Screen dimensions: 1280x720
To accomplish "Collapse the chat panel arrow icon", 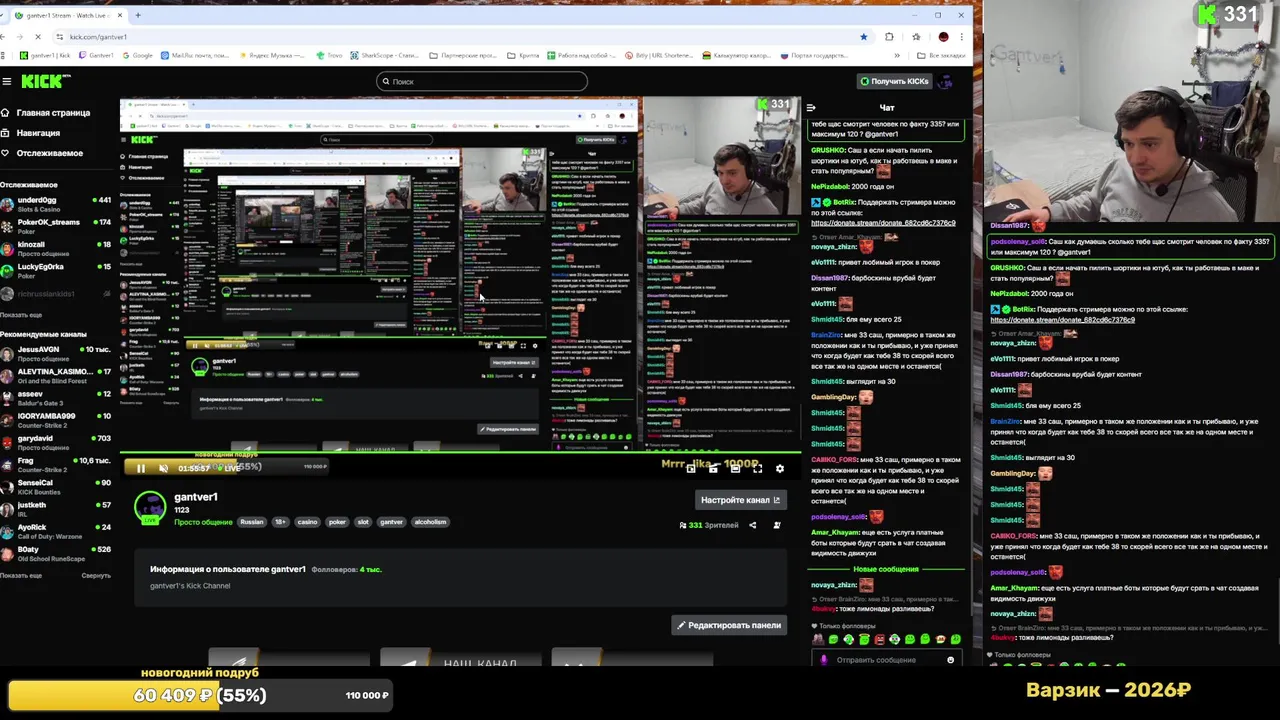I will [x=811, y=108].
